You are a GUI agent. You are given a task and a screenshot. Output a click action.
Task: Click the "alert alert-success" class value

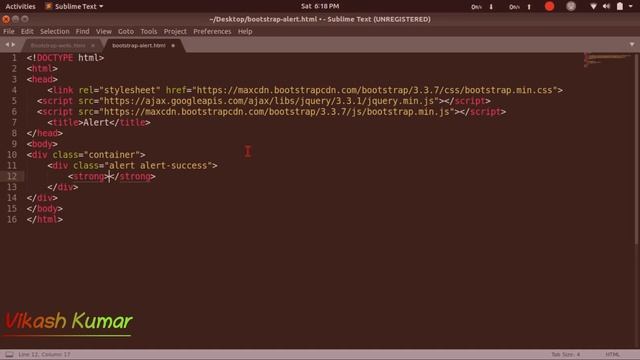tap(158, 166)
